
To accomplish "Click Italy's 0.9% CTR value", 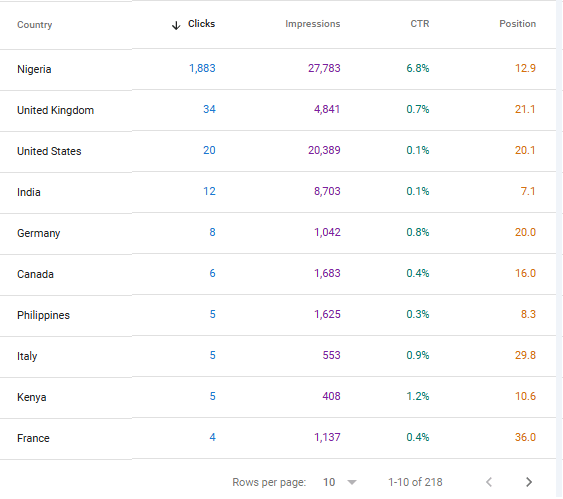I will [418, 355].
